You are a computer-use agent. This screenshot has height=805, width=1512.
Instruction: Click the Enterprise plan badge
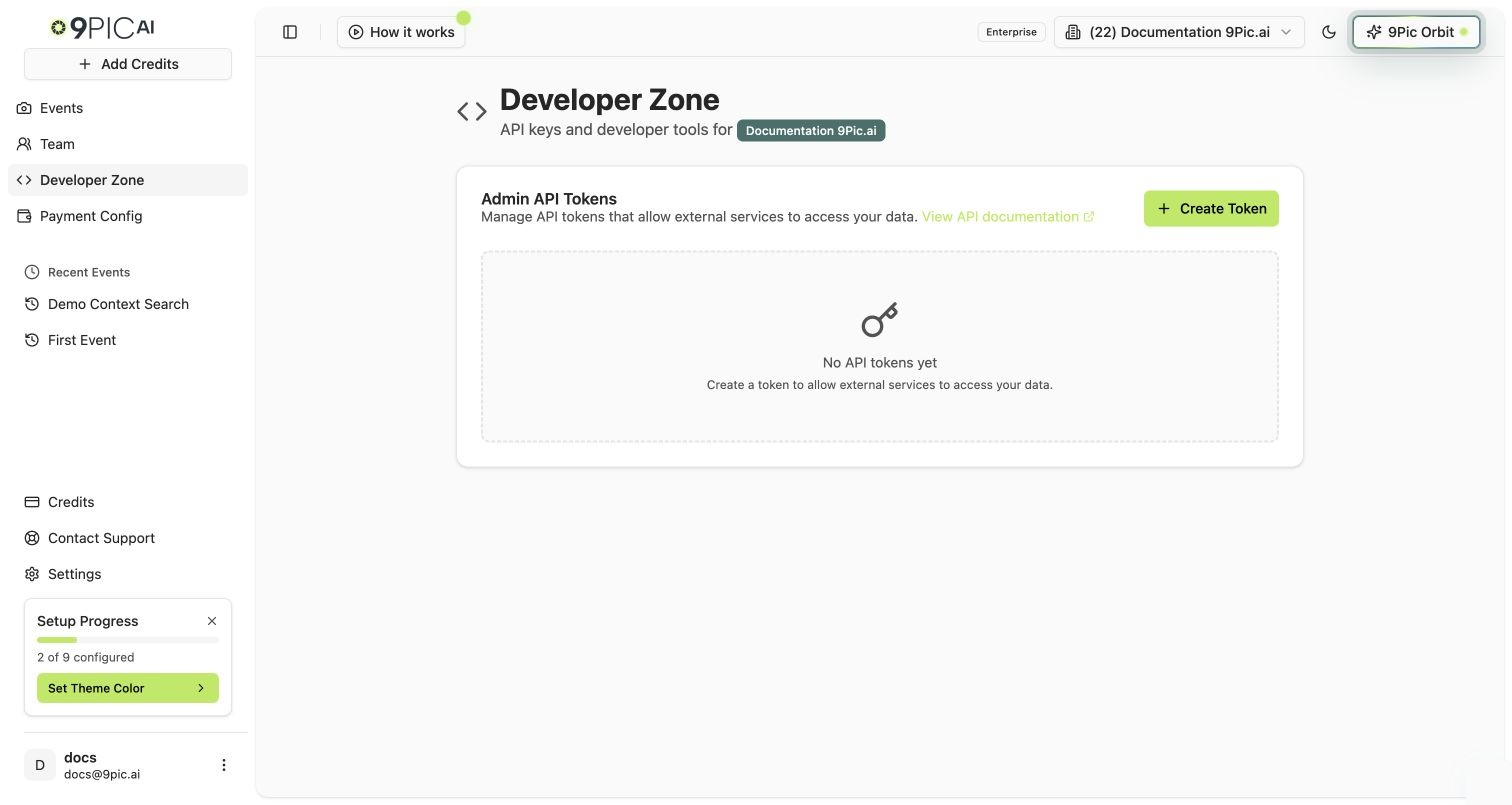(1011, 32)
